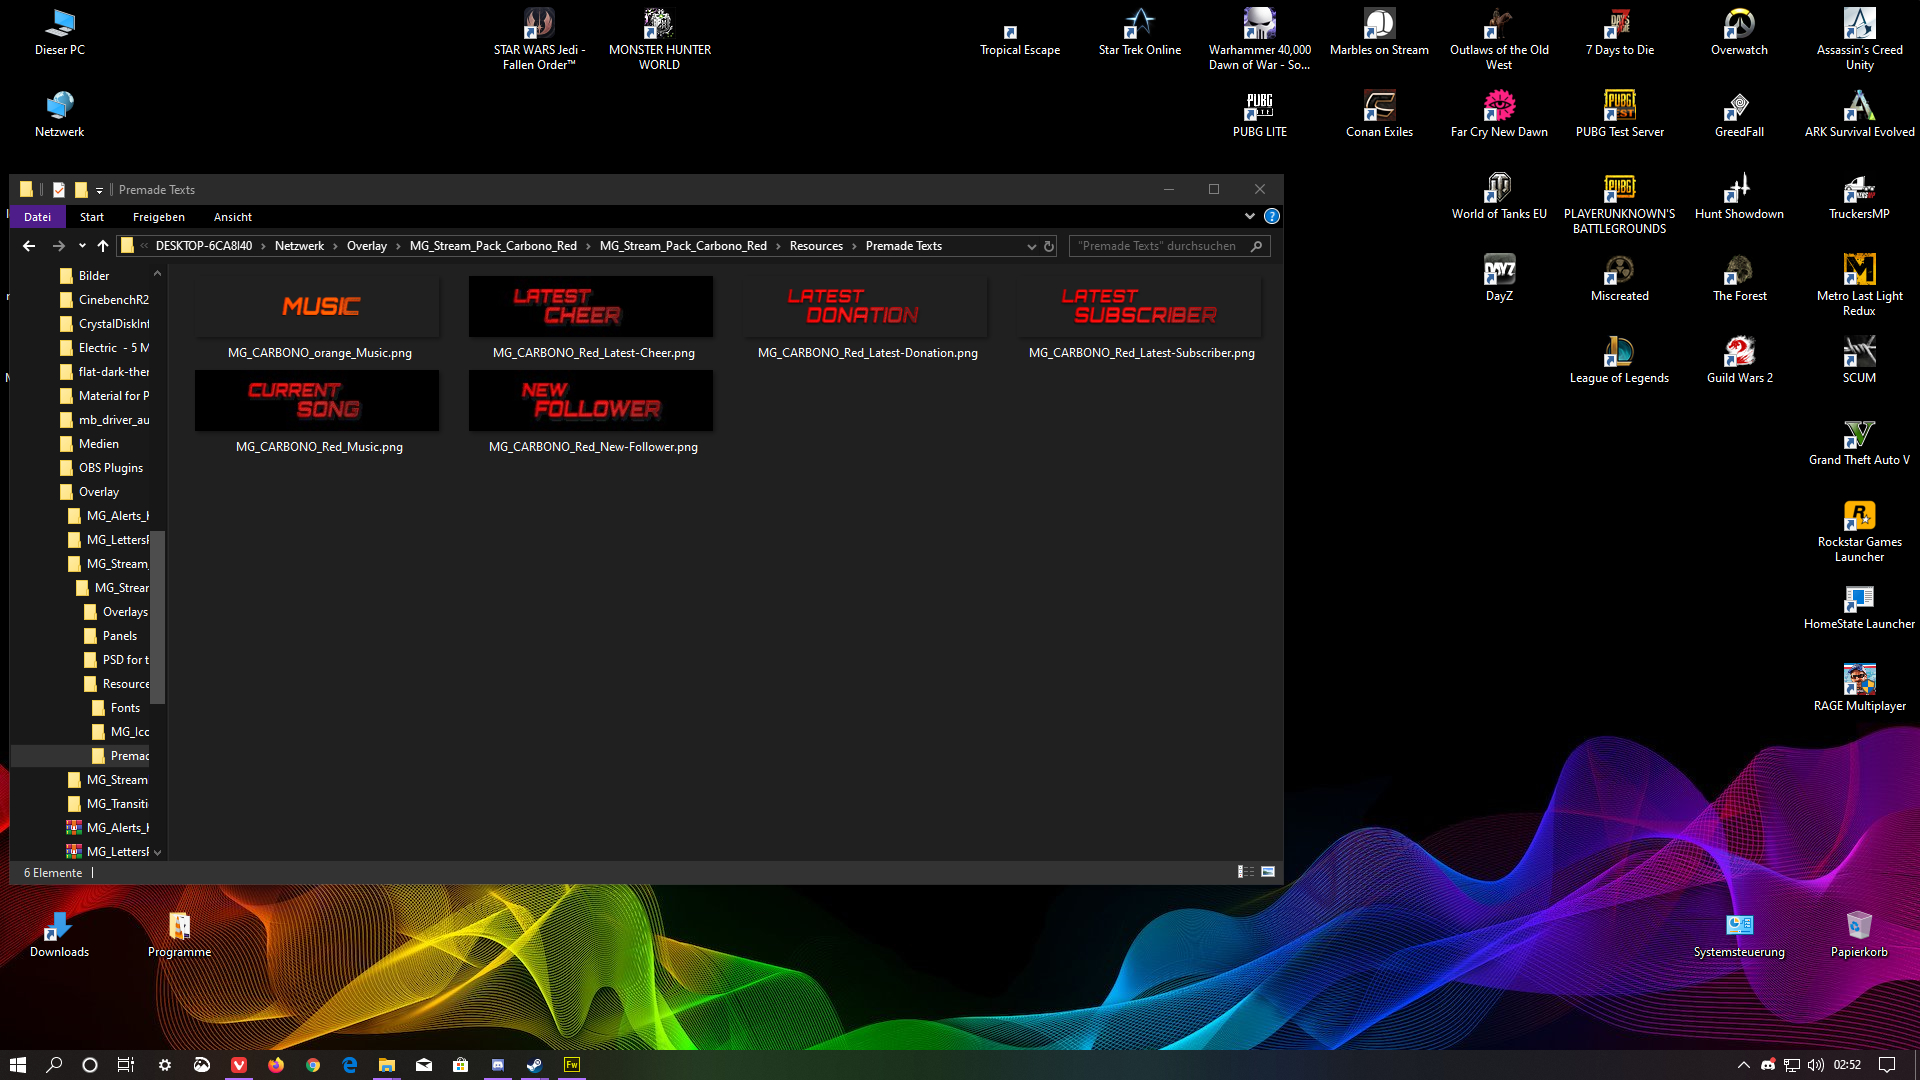The width and height of the screenshot is (1920, 1080).
Task: Open the Ansicht ribbon tab
Action: pos(232,217)
